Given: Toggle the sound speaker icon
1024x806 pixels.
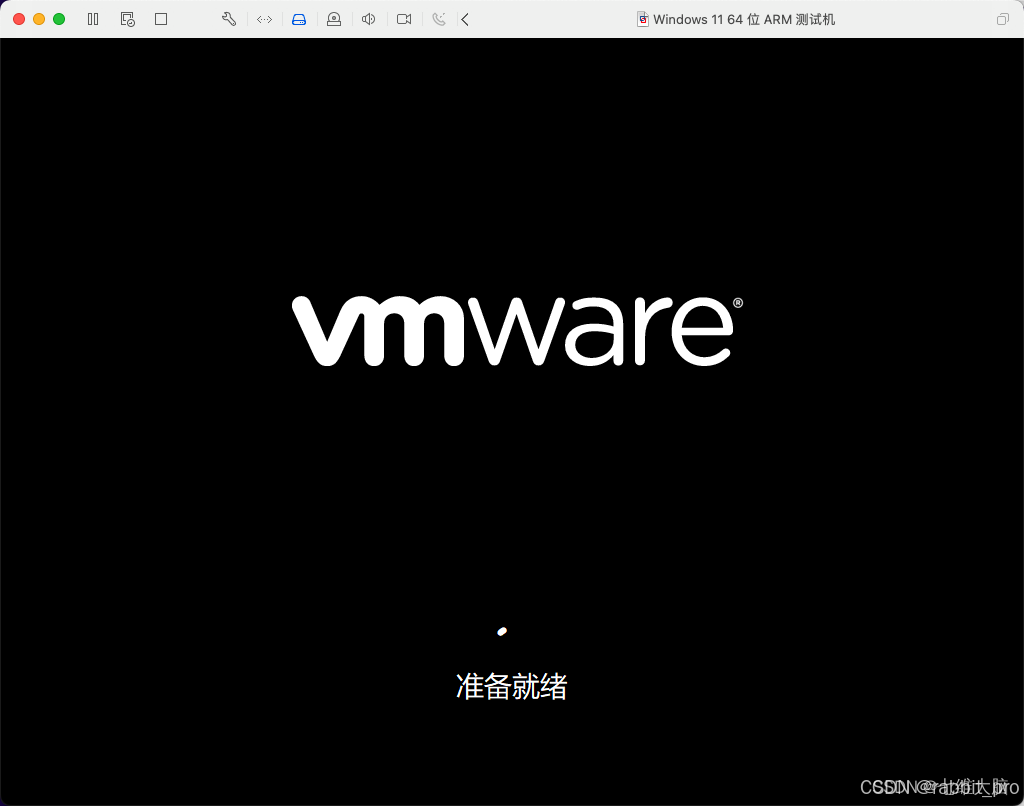Looking at the screenshot, I should click(x=368, y=19).
